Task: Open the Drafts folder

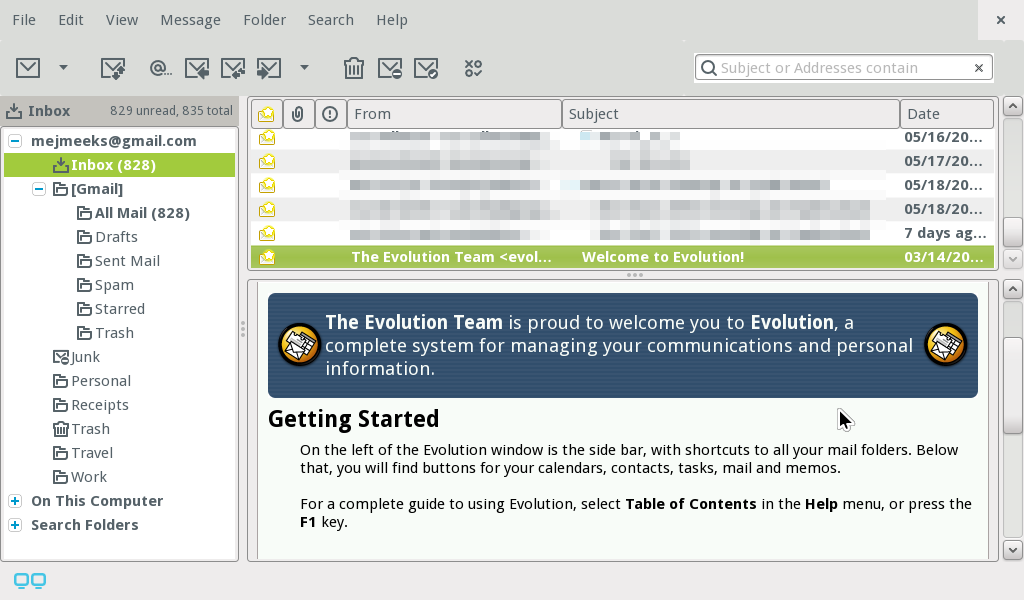Action: [x=107, y=237]
